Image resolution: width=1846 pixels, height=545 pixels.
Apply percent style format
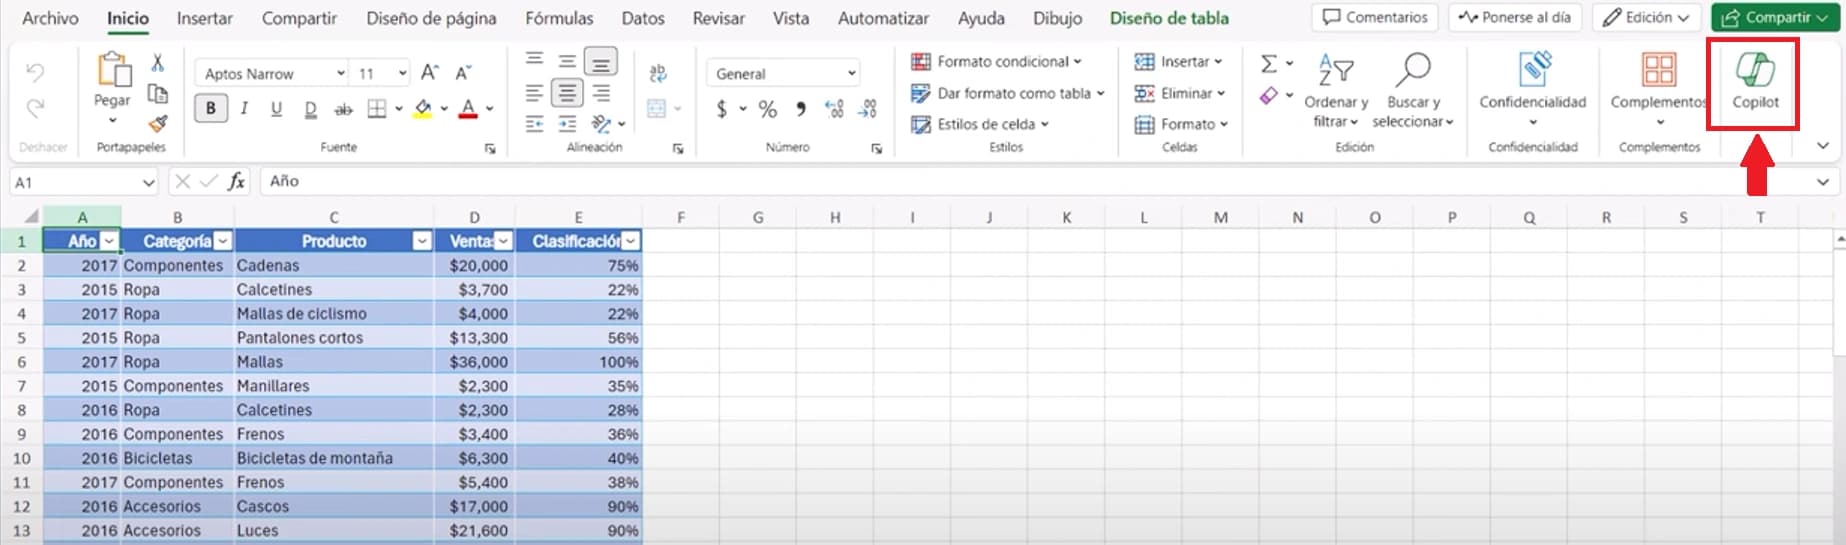(767, 109)
